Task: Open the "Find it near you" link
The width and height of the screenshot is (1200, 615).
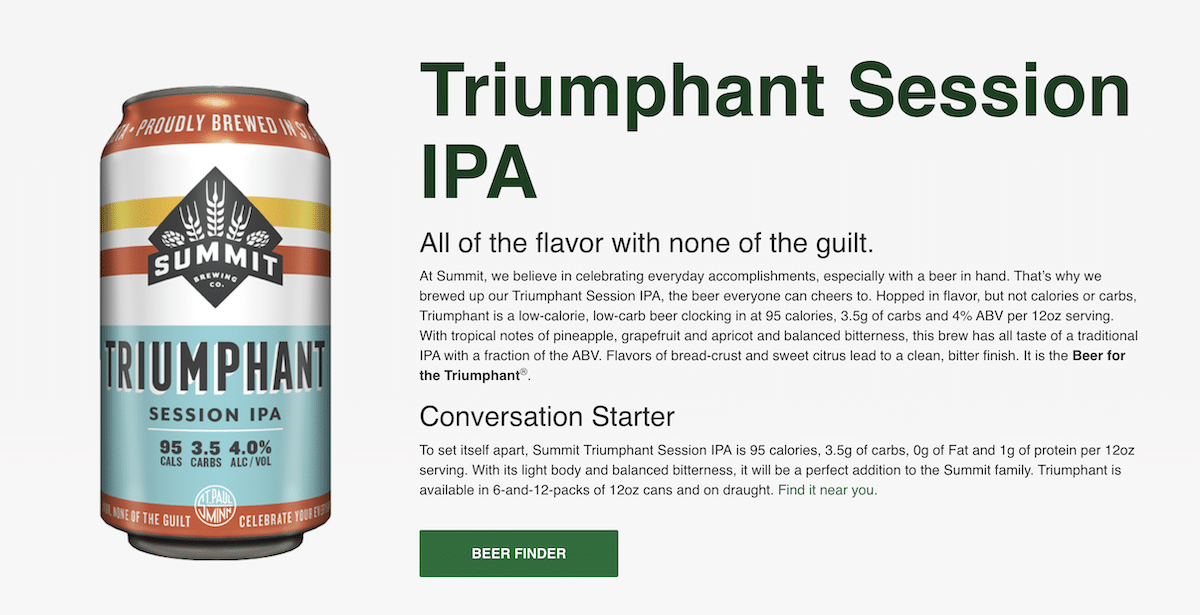Action: [x=827, y=490]
